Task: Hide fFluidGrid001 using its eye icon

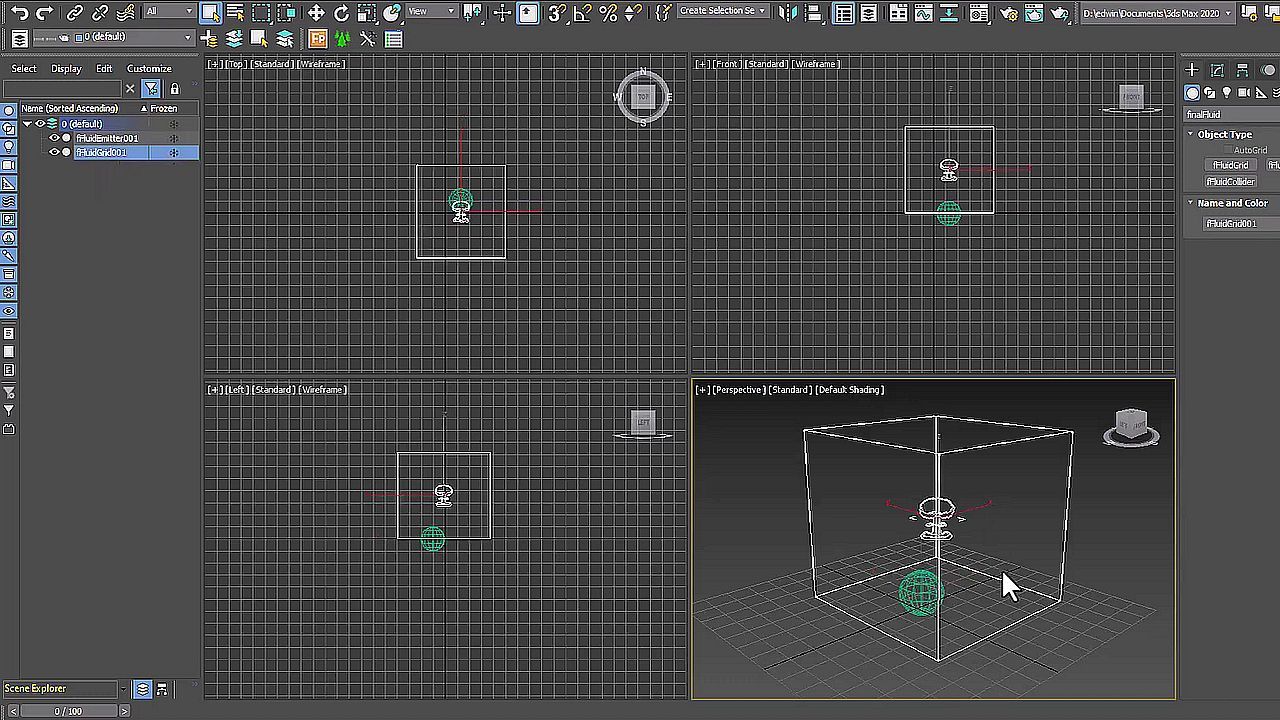Action: 52,151
